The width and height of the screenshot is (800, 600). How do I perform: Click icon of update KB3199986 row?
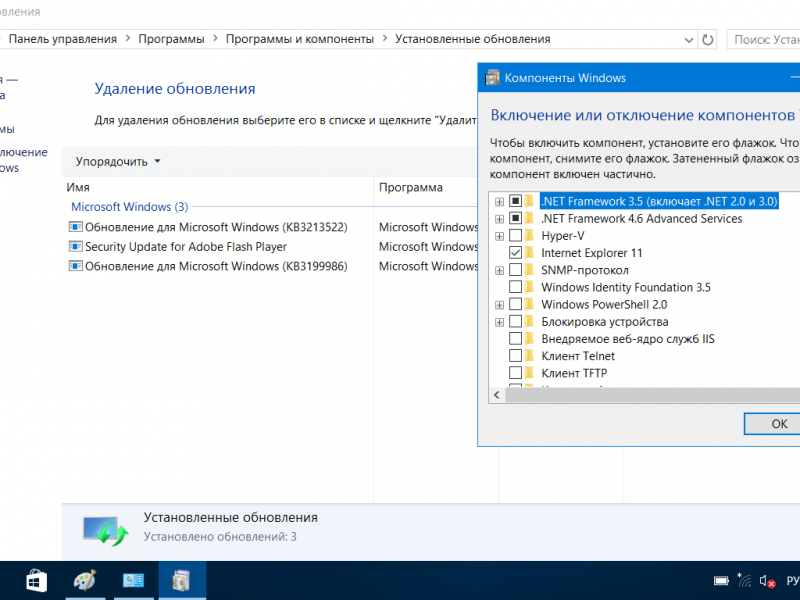[76, 266]
